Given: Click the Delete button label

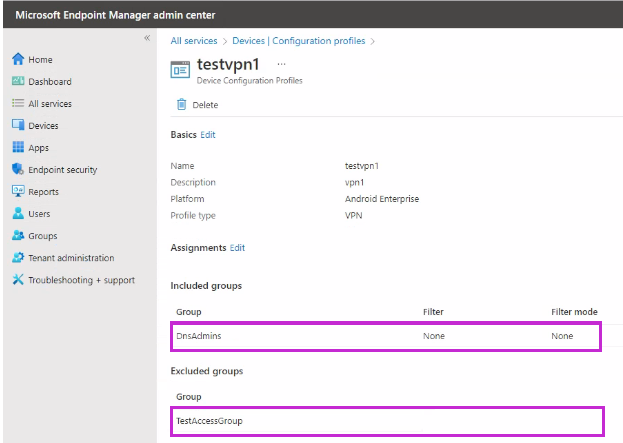Looking at the screenshot, I should pos(205,105).
